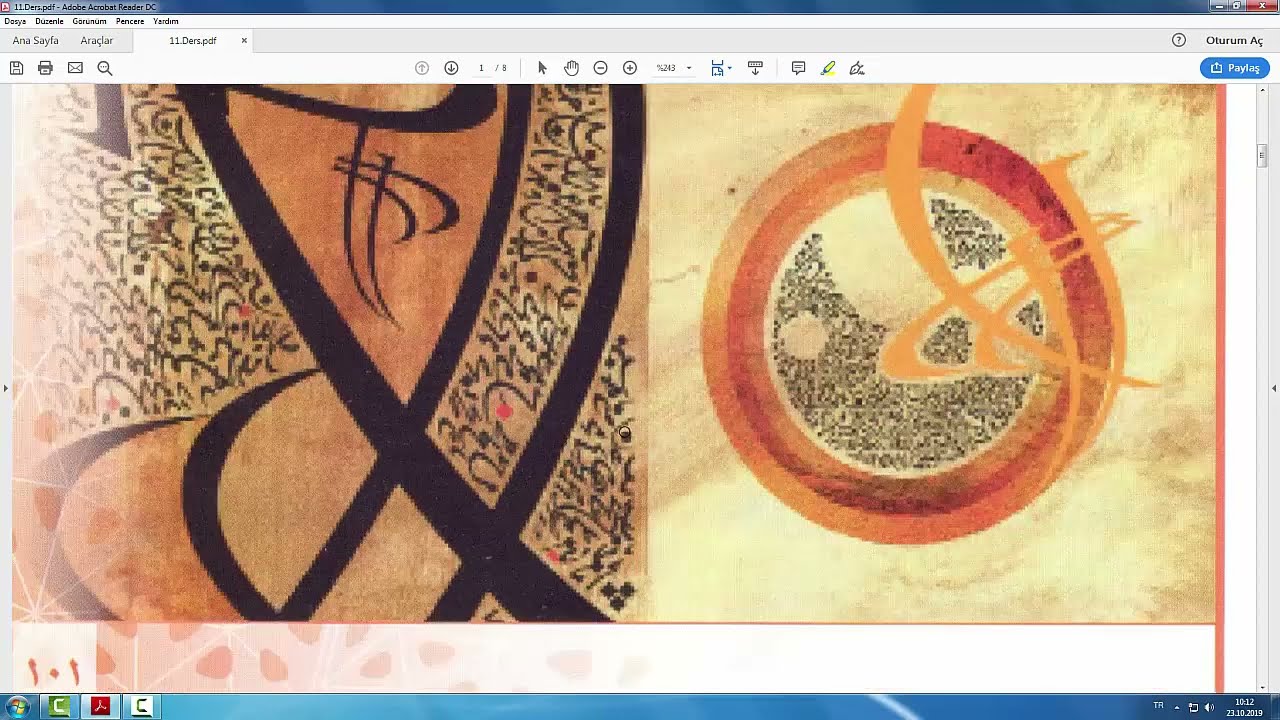The image size is (1280, 720).
Task: Expand the left navigation pane arrow
Action: (5, 388)
